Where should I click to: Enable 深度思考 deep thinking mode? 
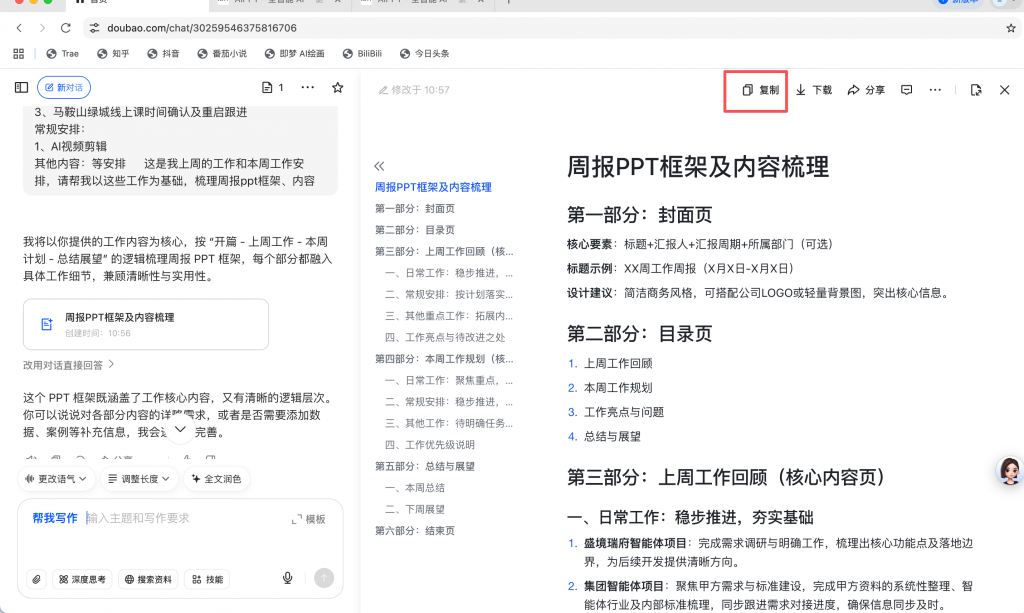(82, 578)
